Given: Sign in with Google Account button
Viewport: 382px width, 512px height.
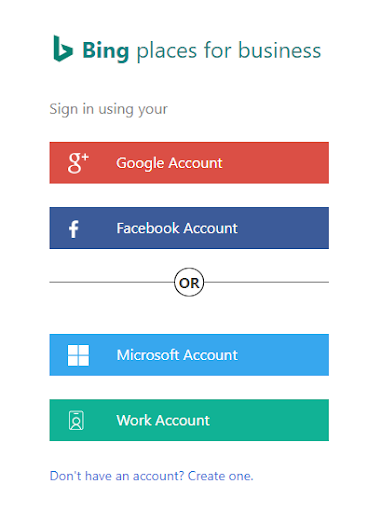Looking at the screenshot, I should [x=189, y=163].
